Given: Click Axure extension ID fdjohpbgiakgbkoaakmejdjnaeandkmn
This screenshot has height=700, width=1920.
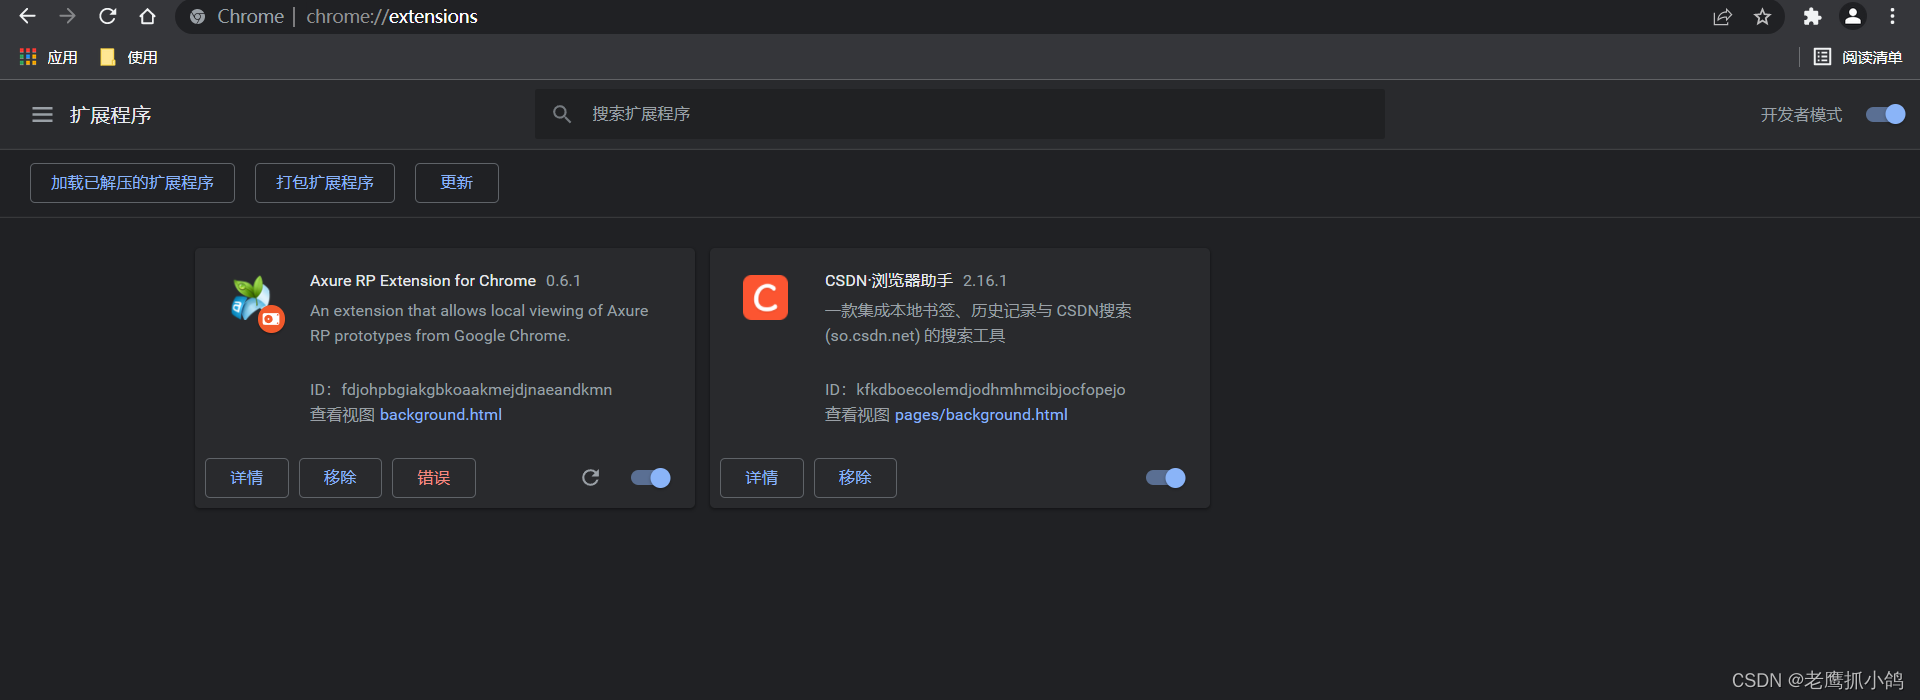Looking at the screenshot, I should coord(477,390).
